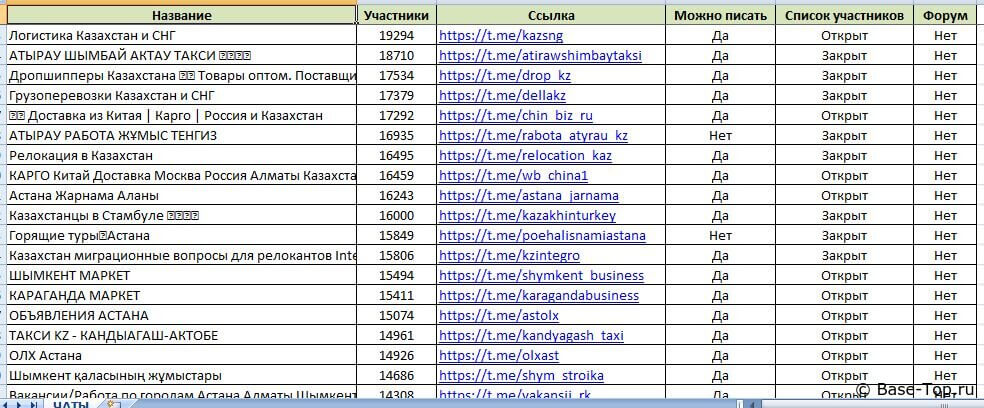
Task: Select the Участники column header
Action: pyautogui.click(x=396, y=16)
